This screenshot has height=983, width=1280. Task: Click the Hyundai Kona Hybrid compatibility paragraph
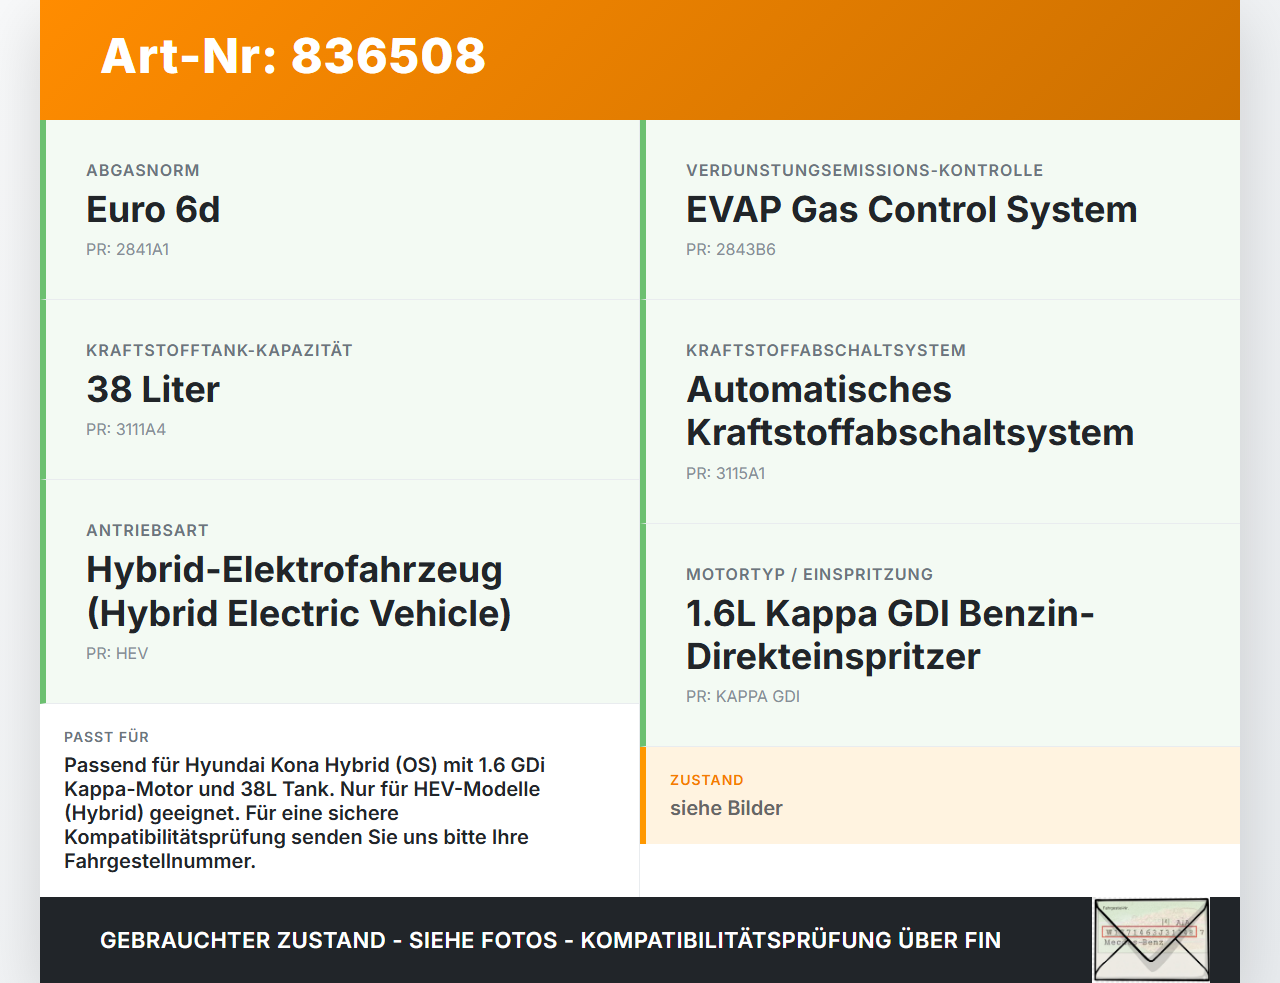305,813
